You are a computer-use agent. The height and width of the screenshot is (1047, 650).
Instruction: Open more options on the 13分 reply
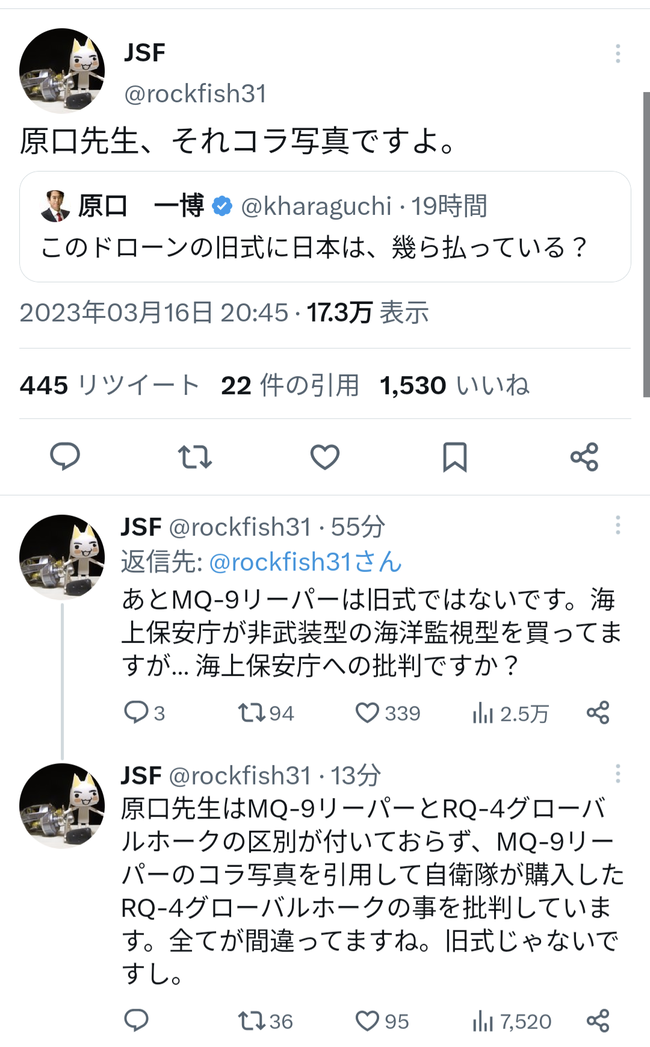tap(618, 774)
